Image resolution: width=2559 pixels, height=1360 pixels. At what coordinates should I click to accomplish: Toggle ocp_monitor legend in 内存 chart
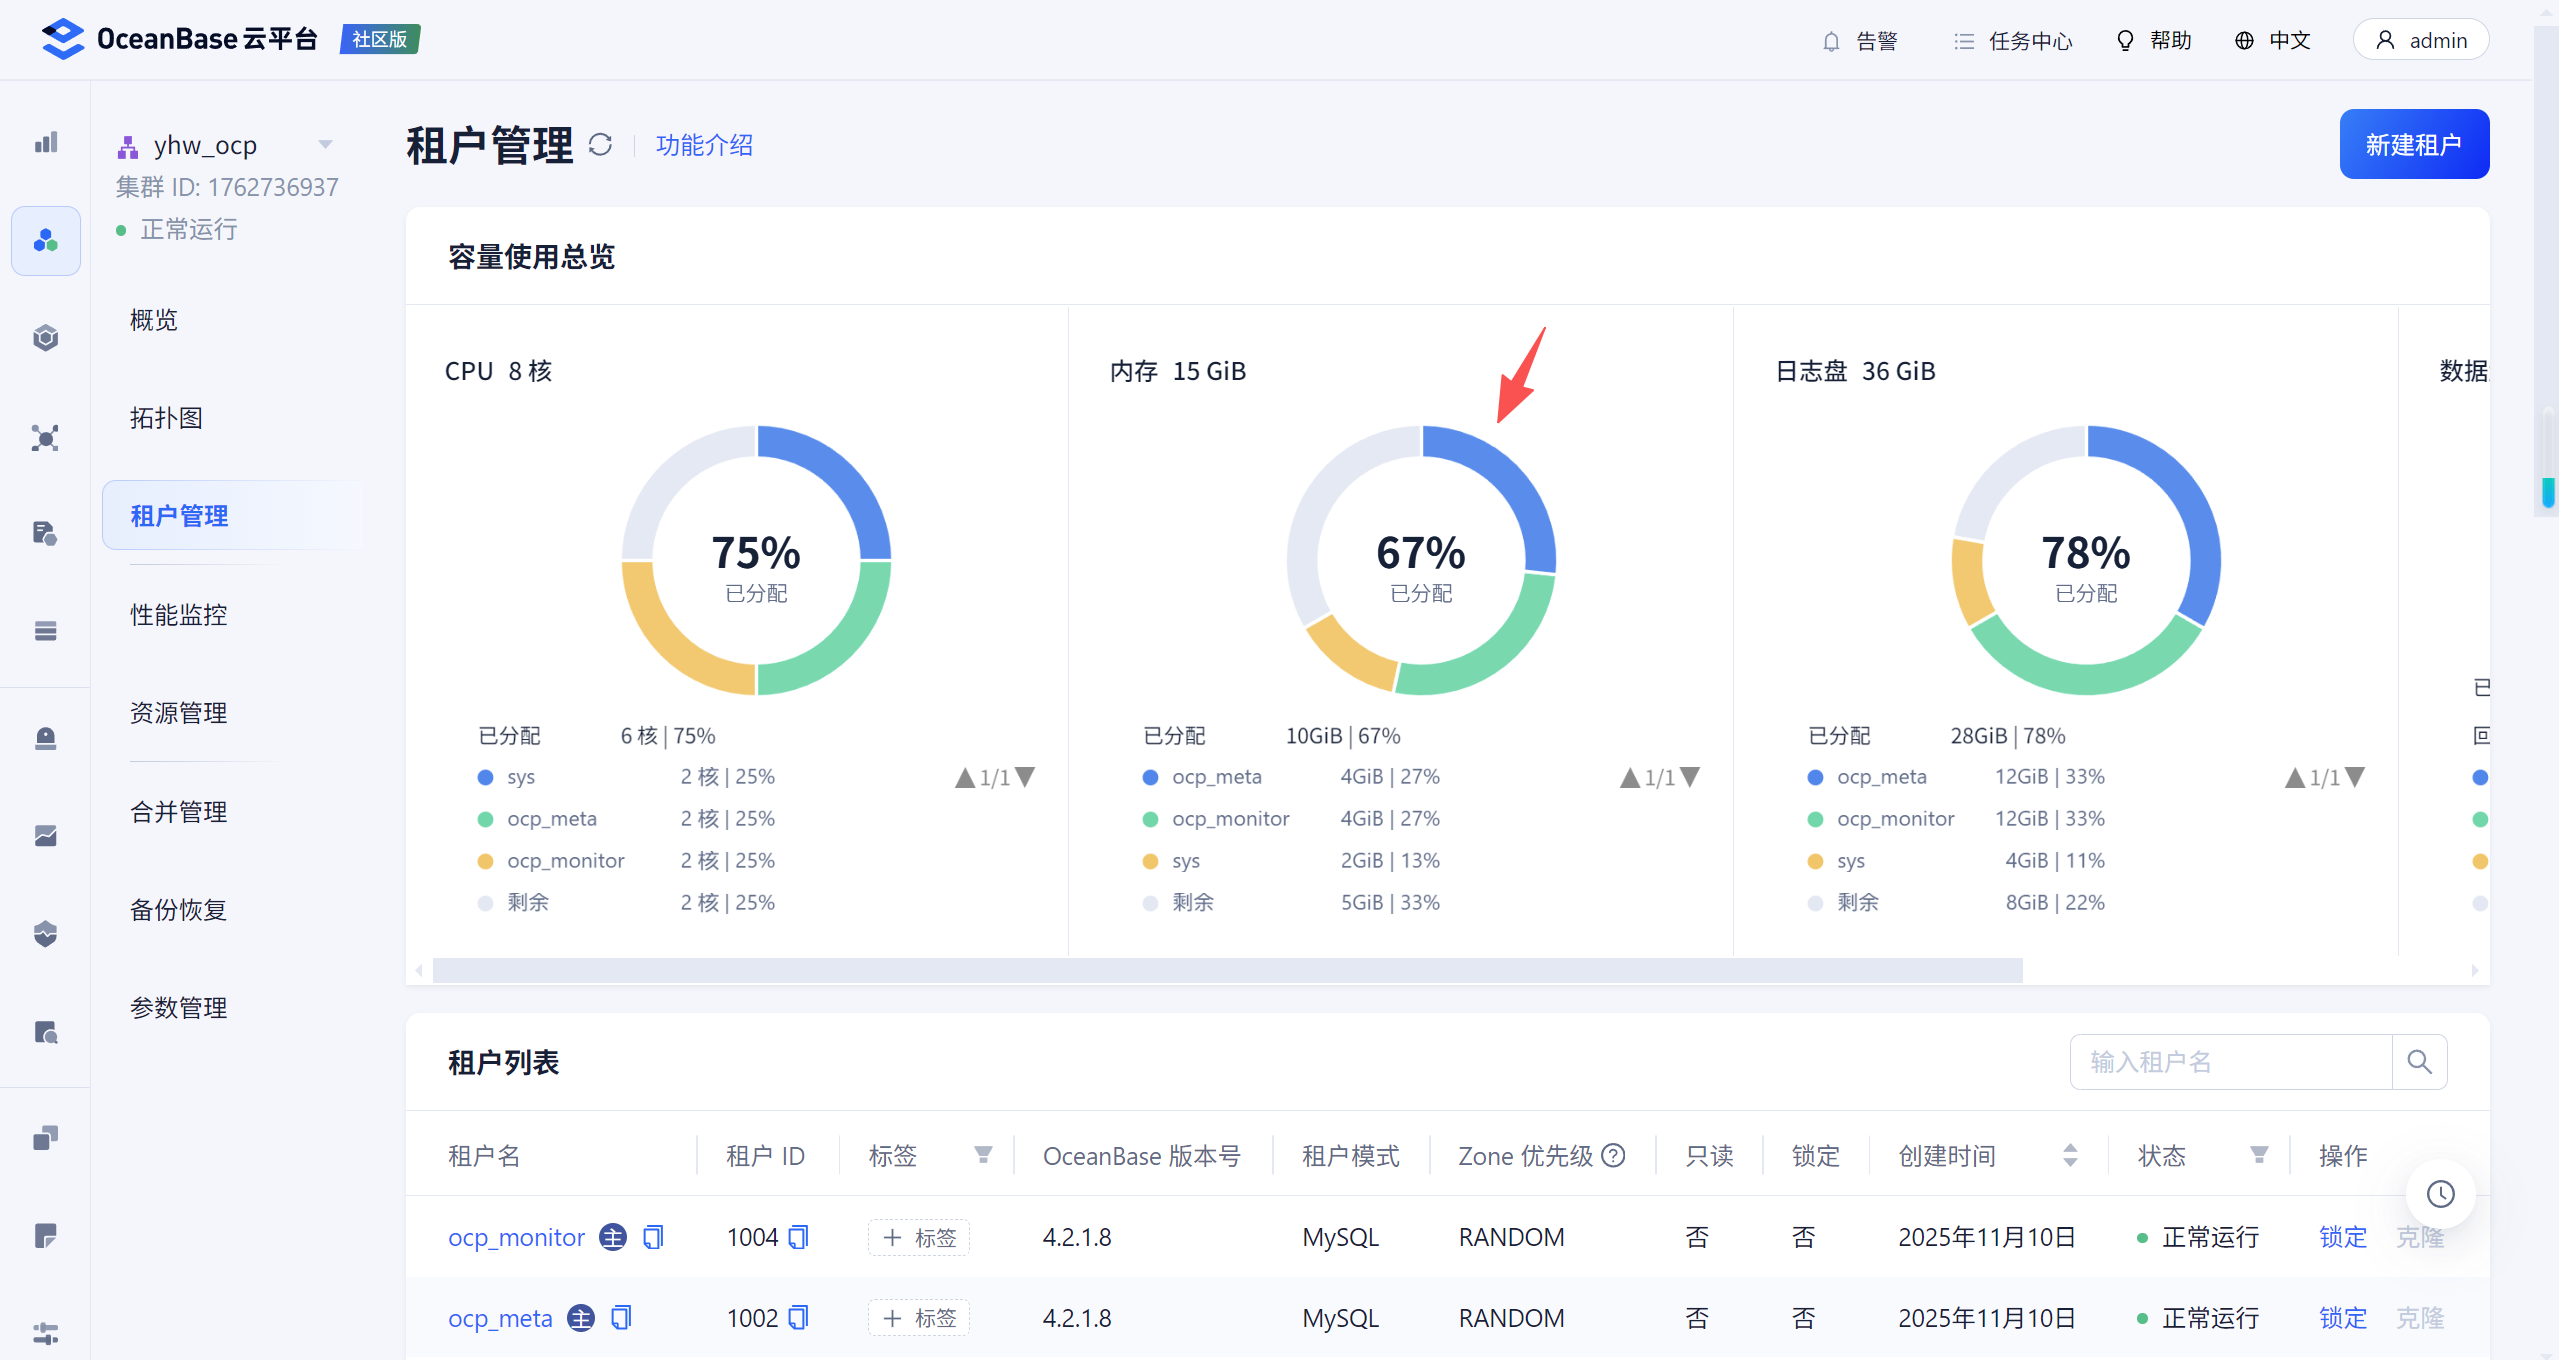[1229, 819]
